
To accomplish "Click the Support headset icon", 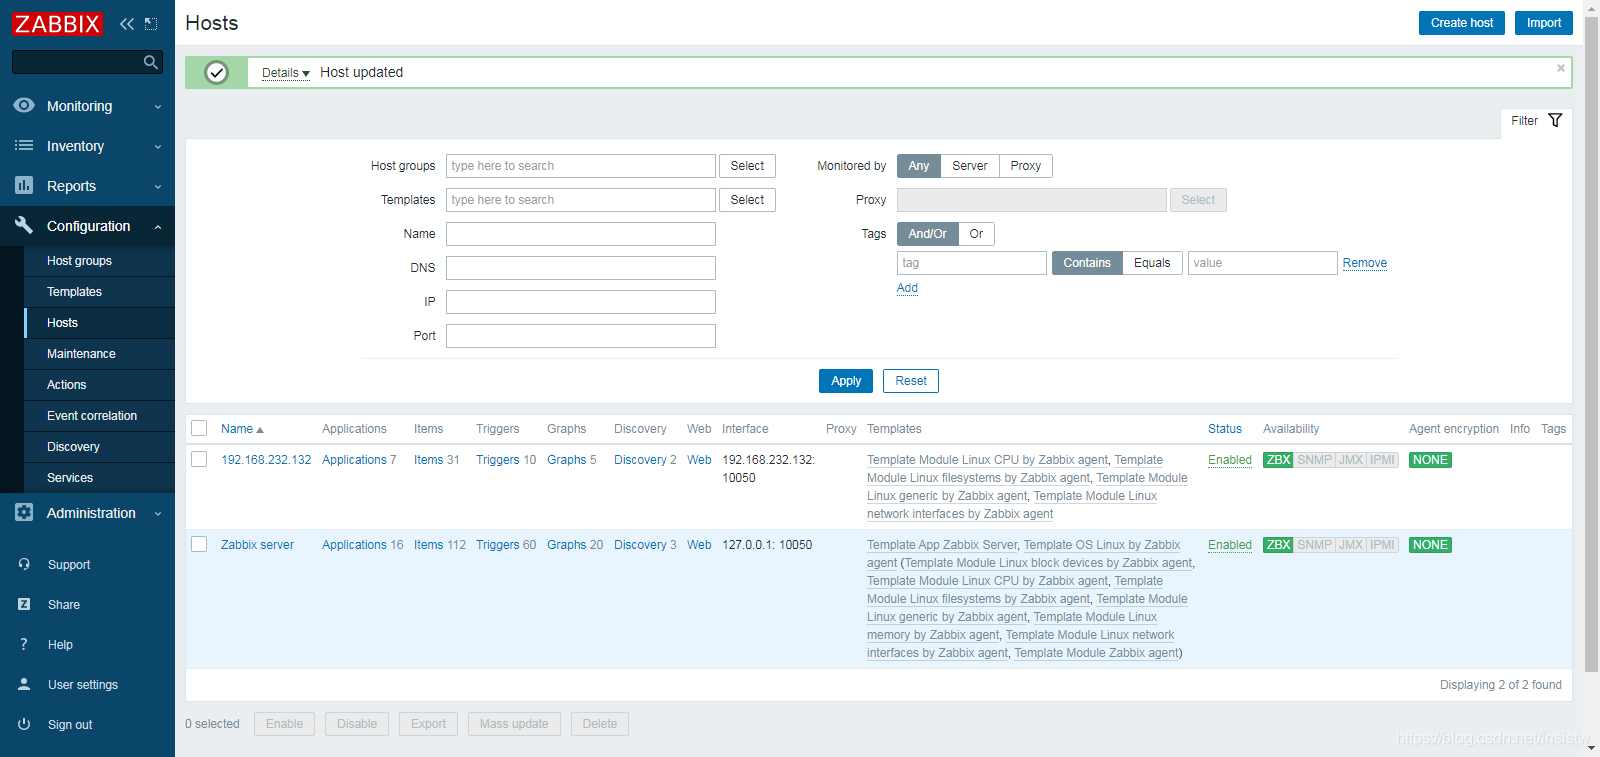I will [24, 564].
